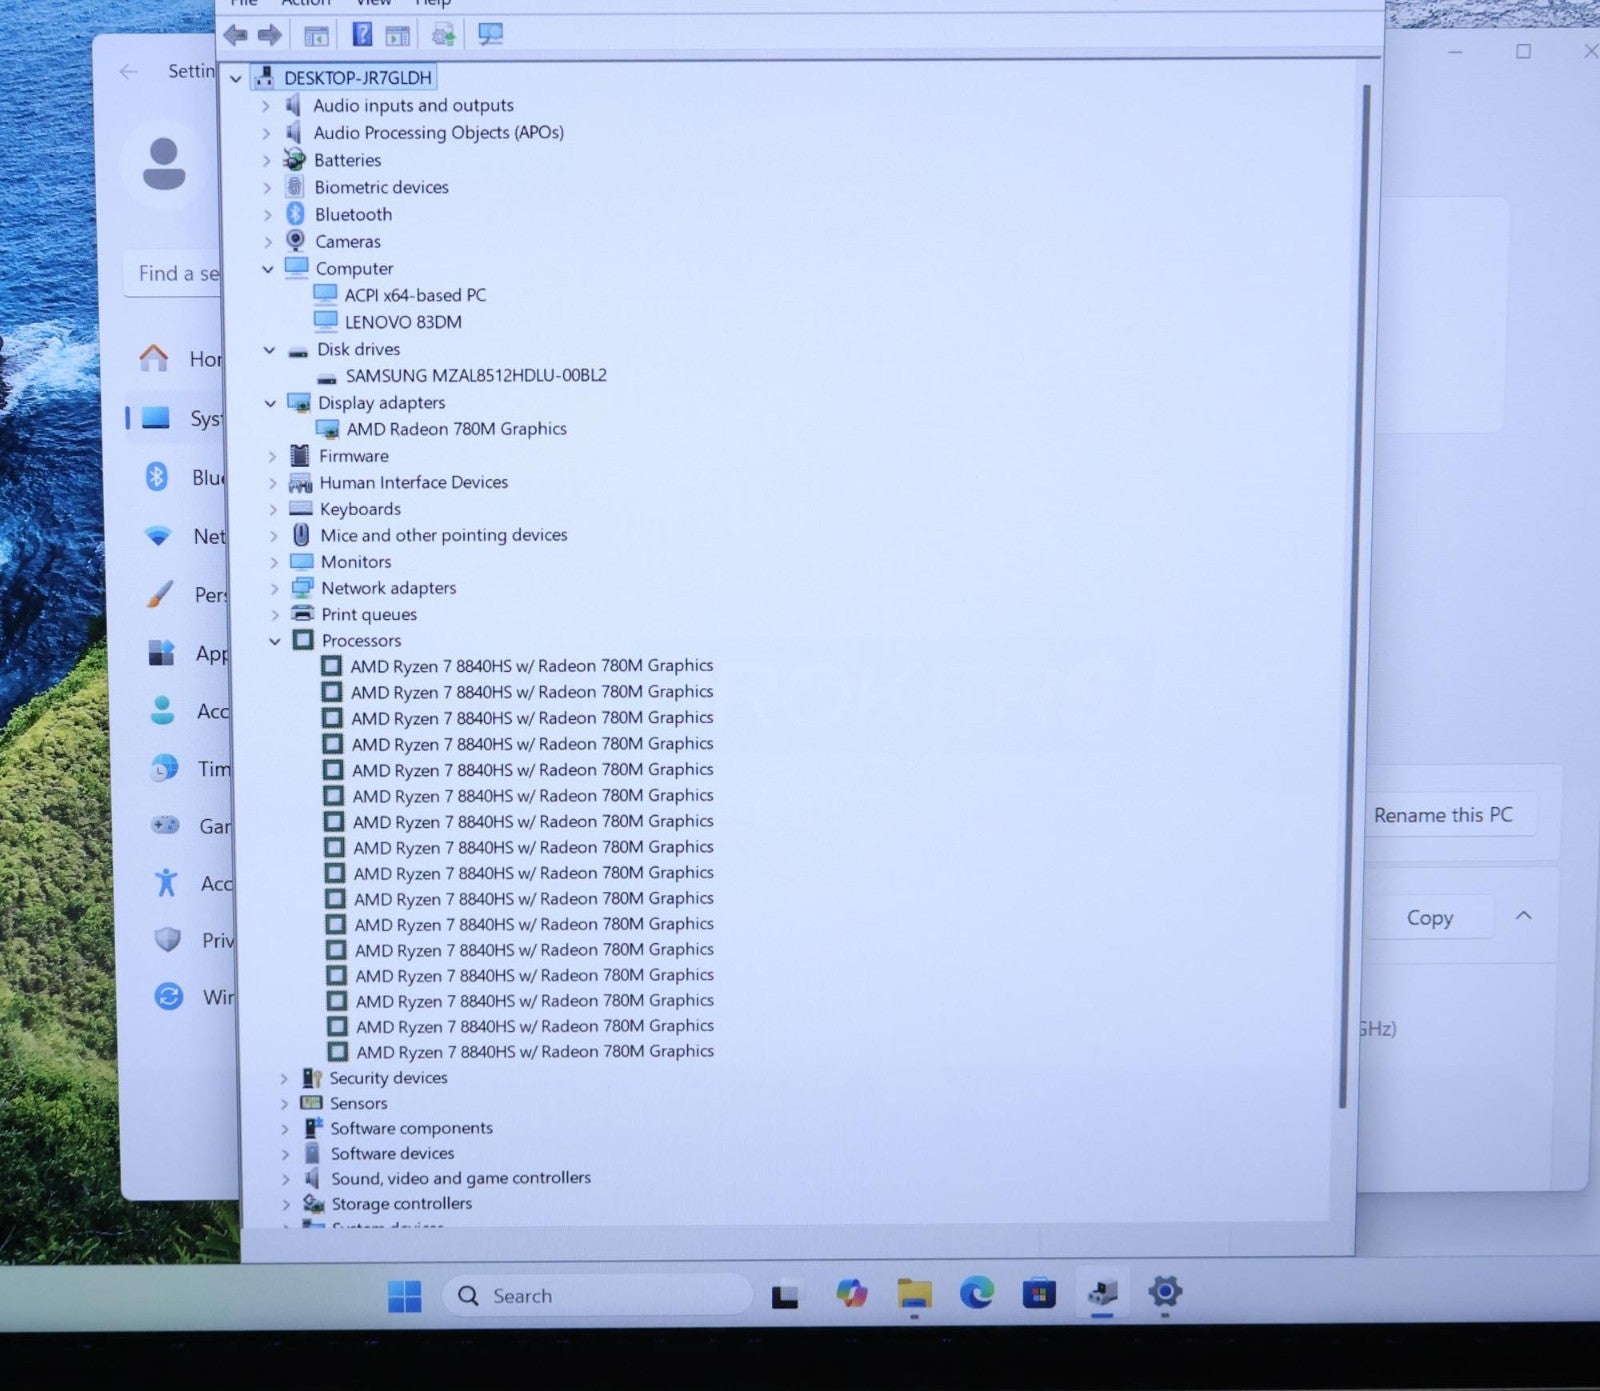Click the Scan for hardware changes icon
Image resolution: width=1600 pixels, height=1391 pixels.
click(490, 35)
